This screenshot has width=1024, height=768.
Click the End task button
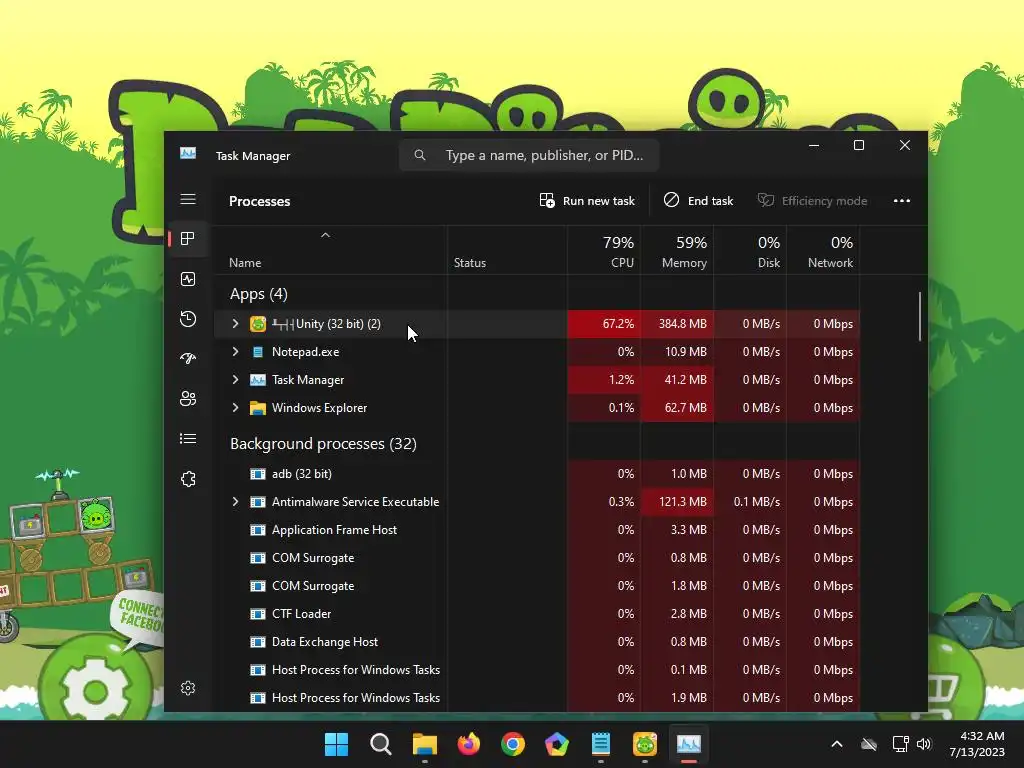(x=698, y=200)
